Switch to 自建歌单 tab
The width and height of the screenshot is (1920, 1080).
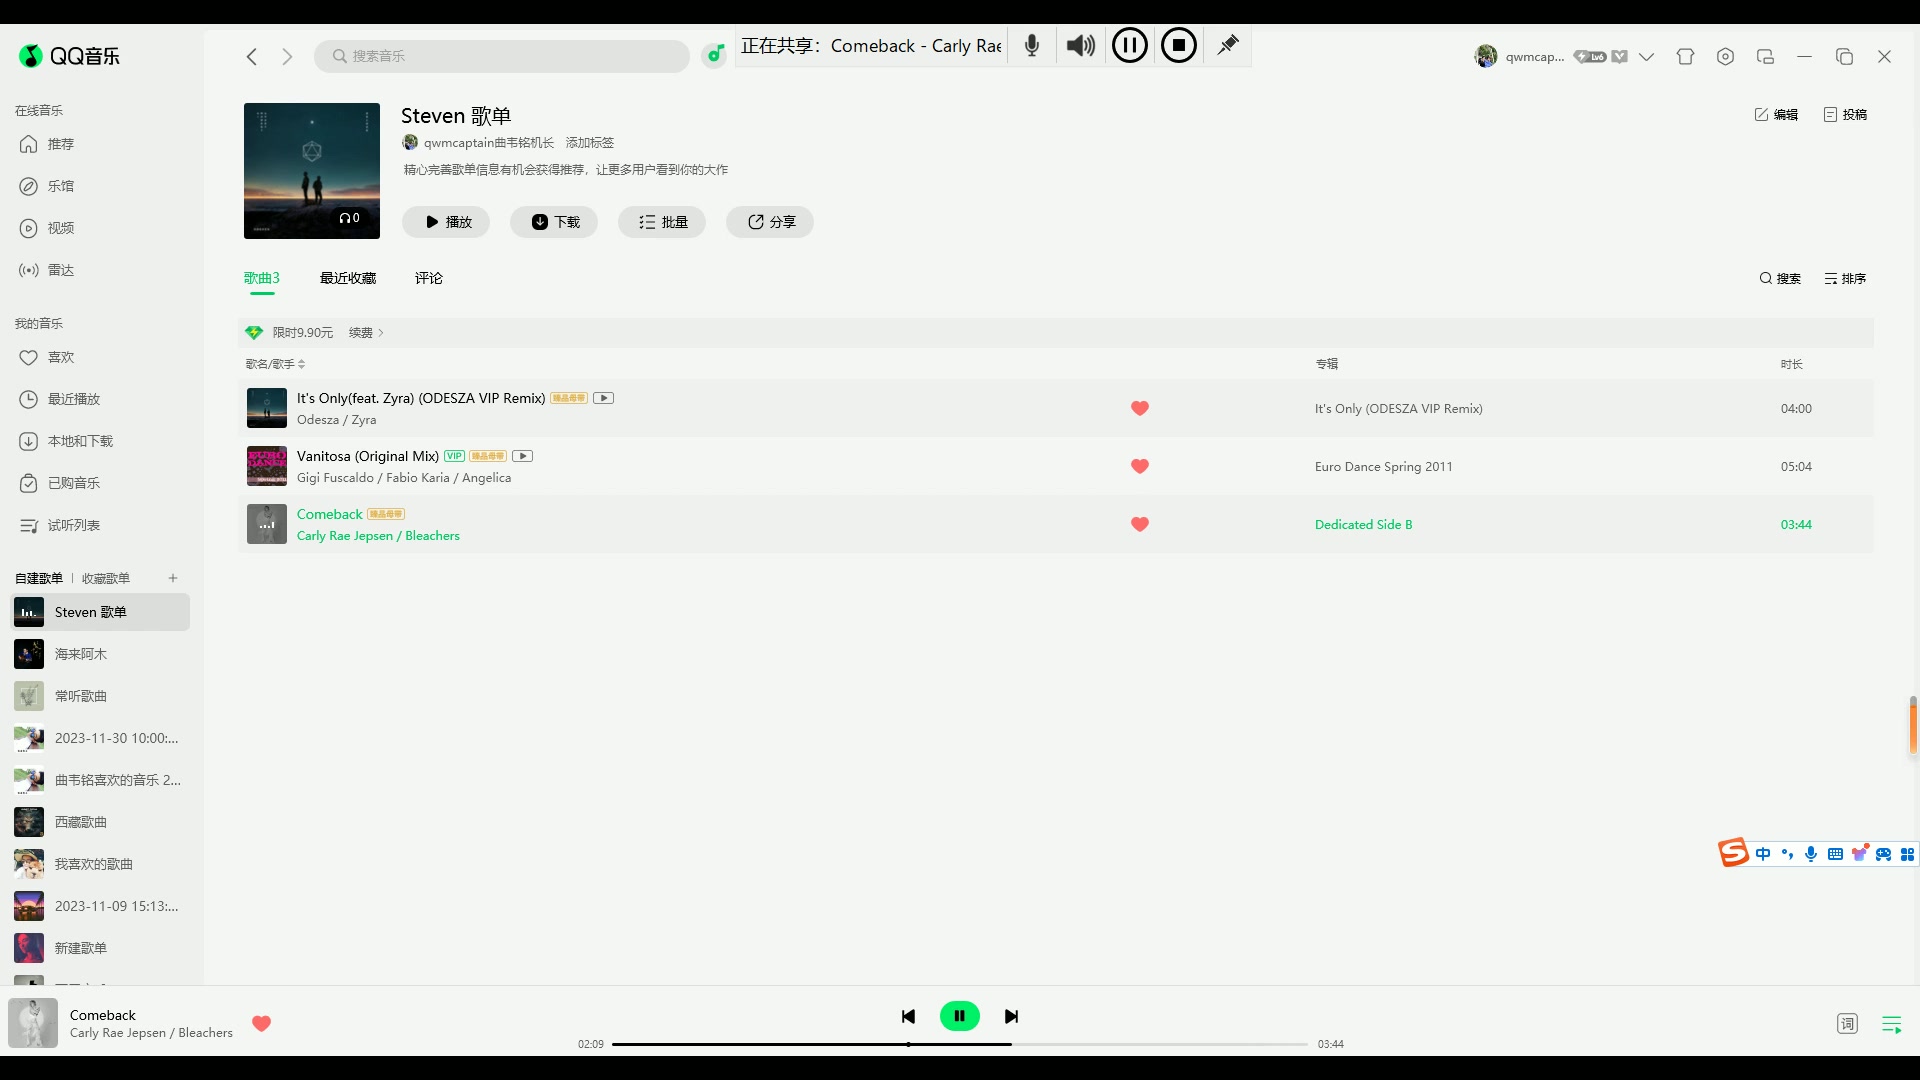coord(39,578)
